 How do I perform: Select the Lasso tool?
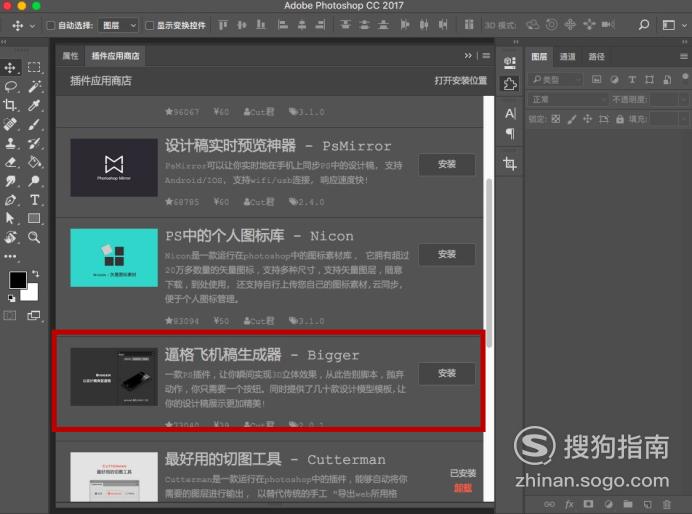point(10,86)
